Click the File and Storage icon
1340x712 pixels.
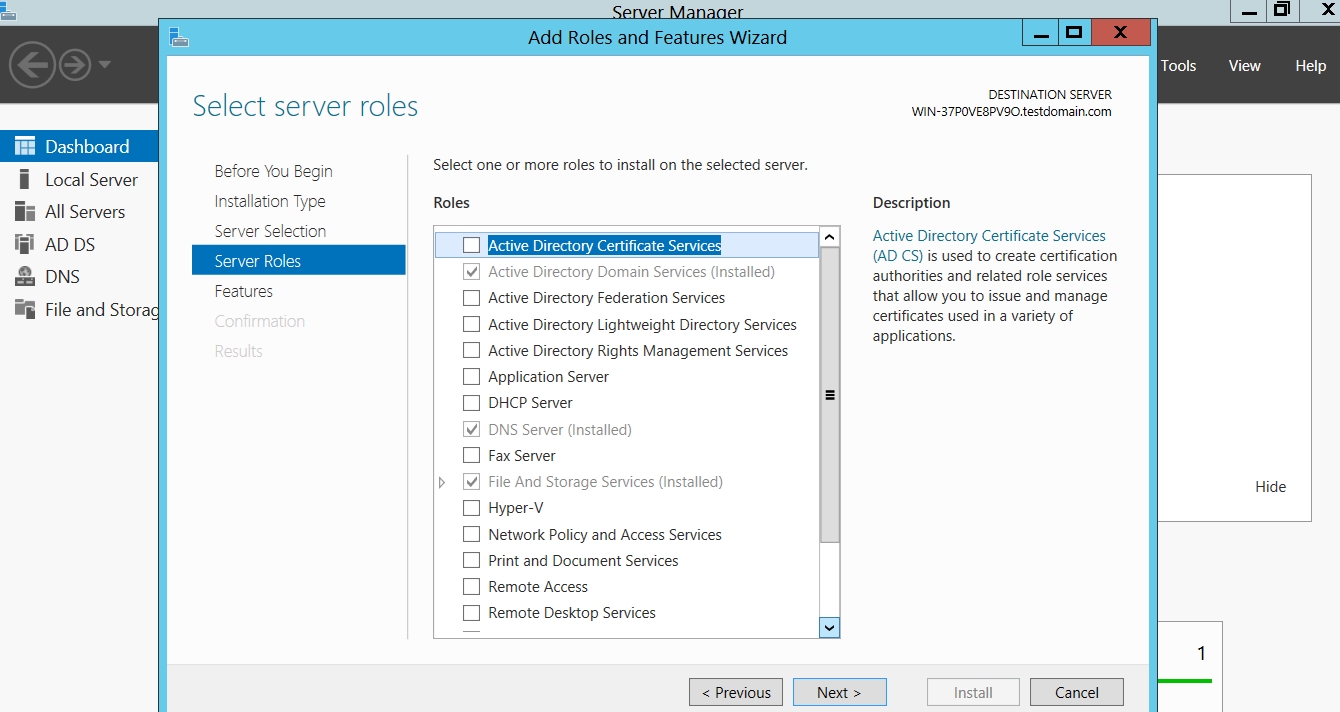pos(25,309)
